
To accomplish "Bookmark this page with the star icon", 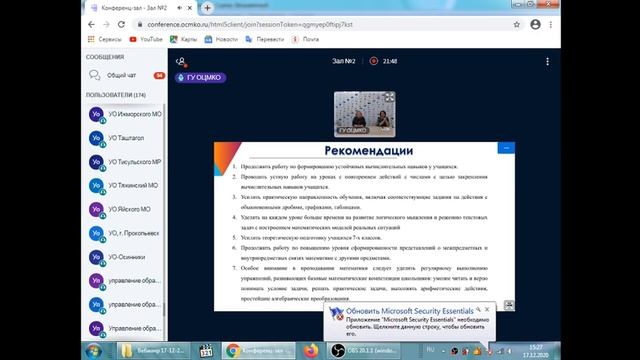I will point(517,24).
